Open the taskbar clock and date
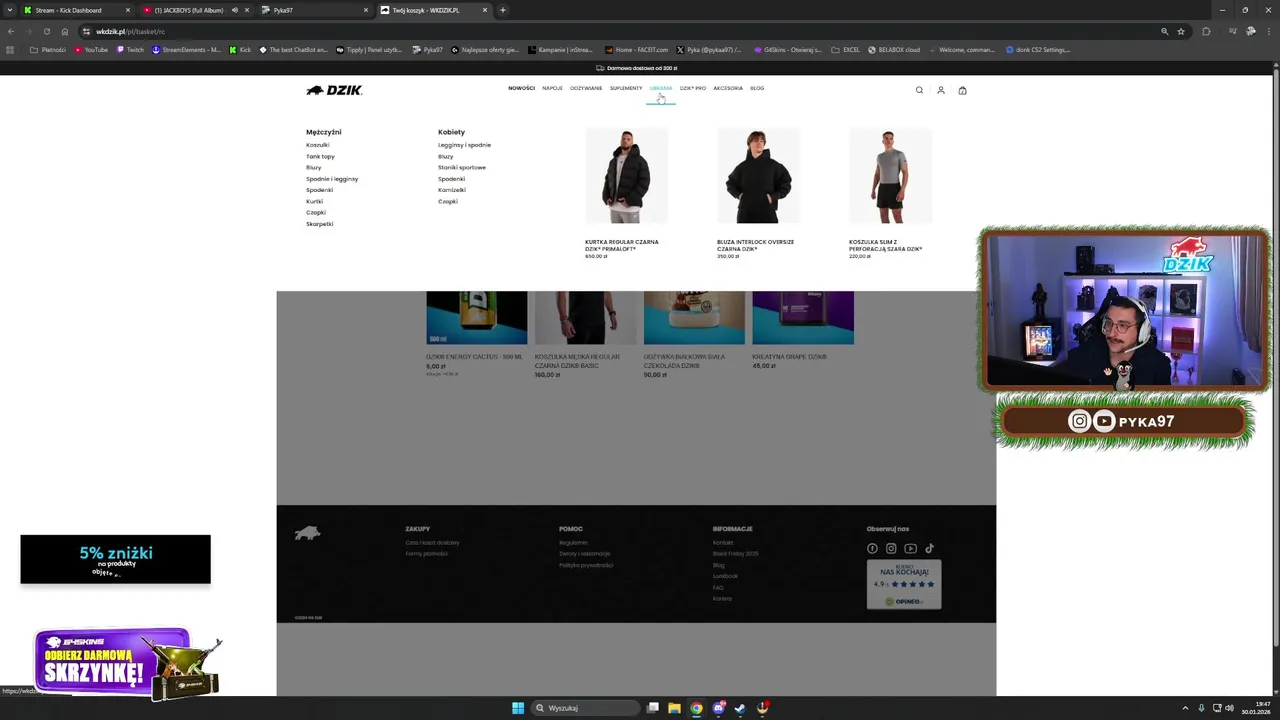 coord(1256,708)
